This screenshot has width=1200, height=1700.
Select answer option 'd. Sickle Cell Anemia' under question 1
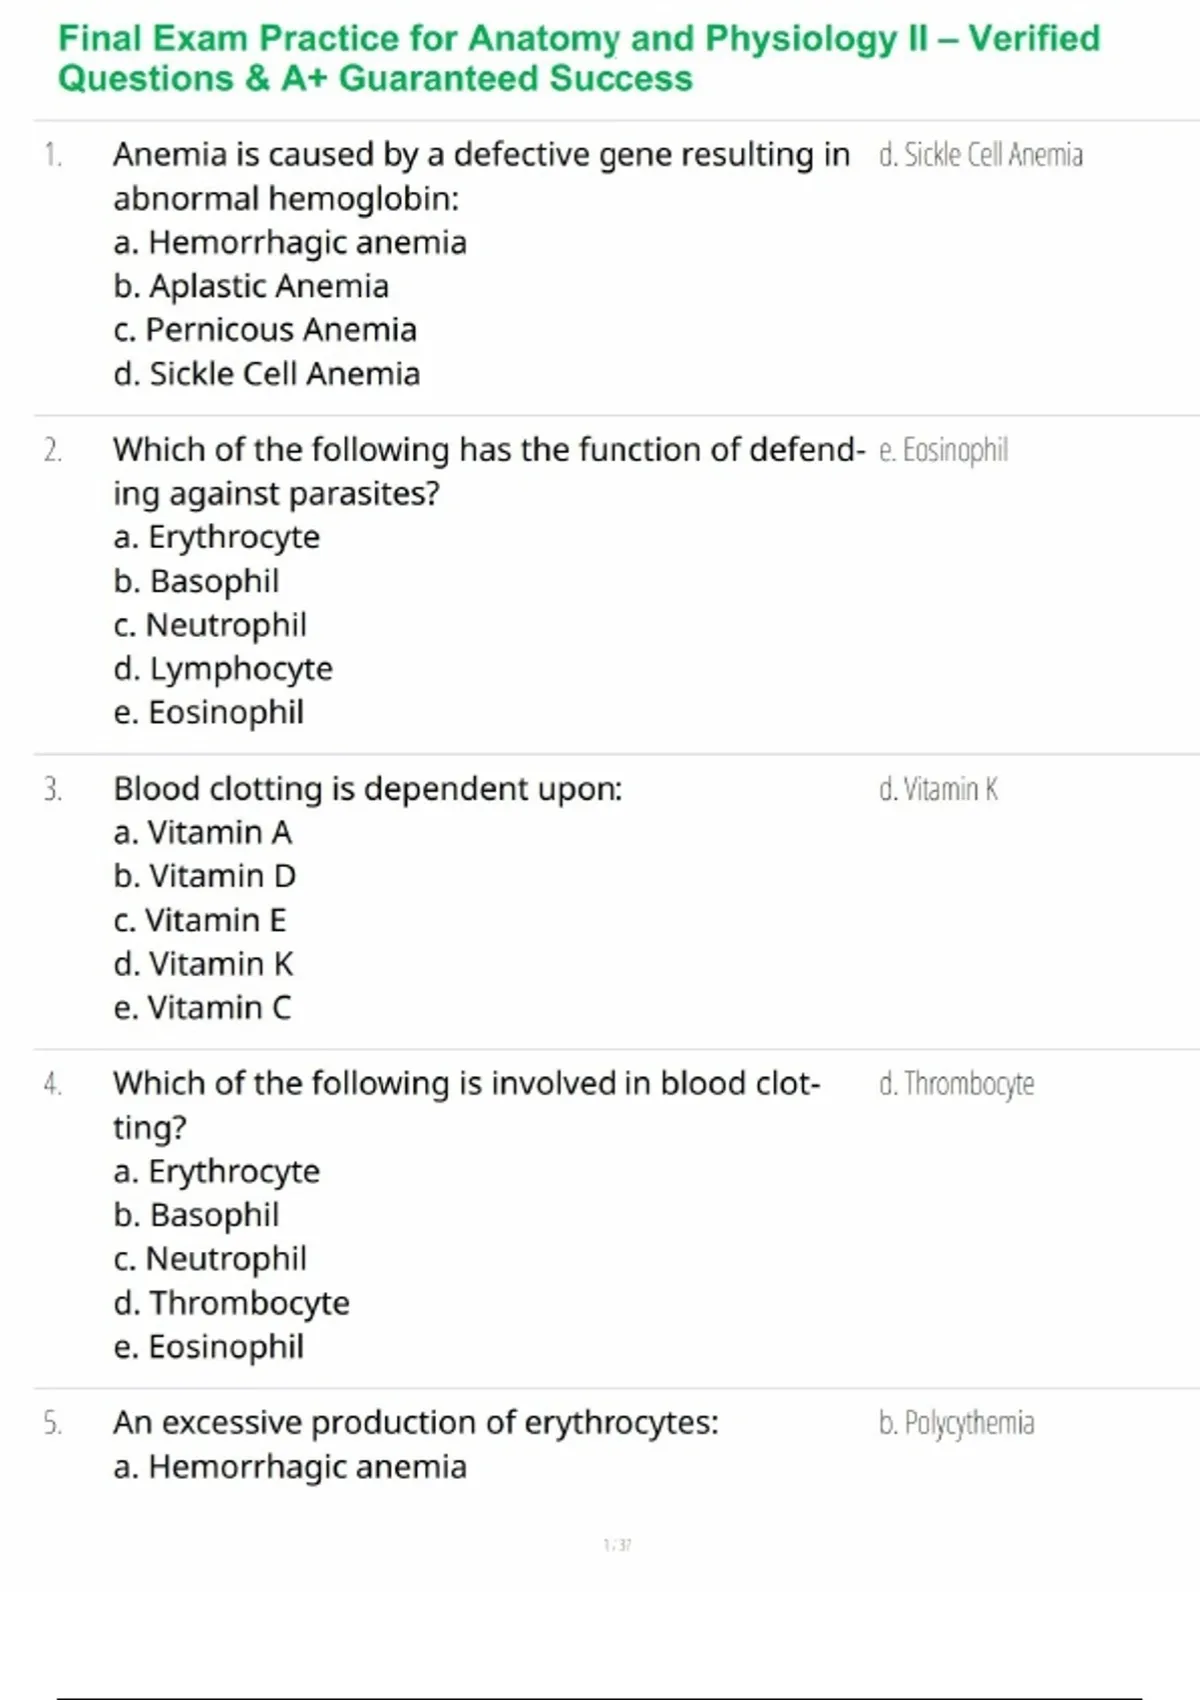point(266,374)
